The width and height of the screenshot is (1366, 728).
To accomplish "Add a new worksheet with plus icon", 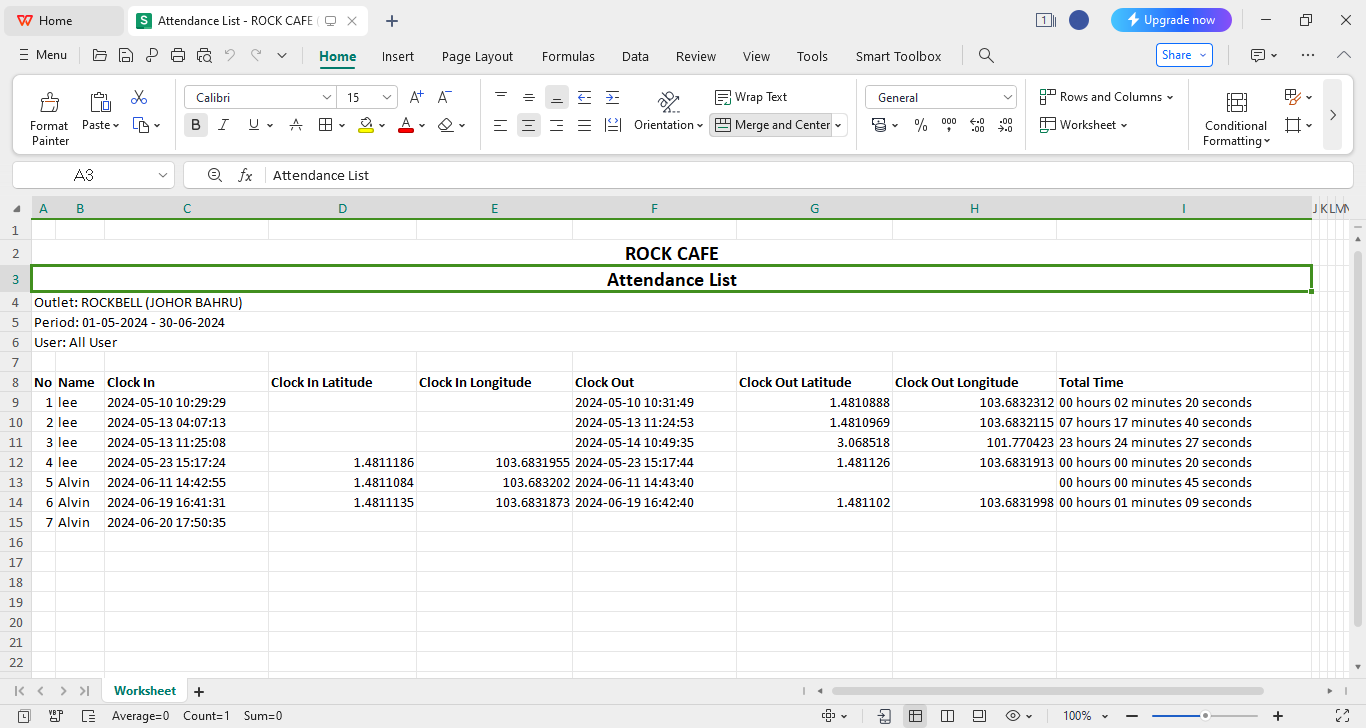I will (x=199, y=691).
